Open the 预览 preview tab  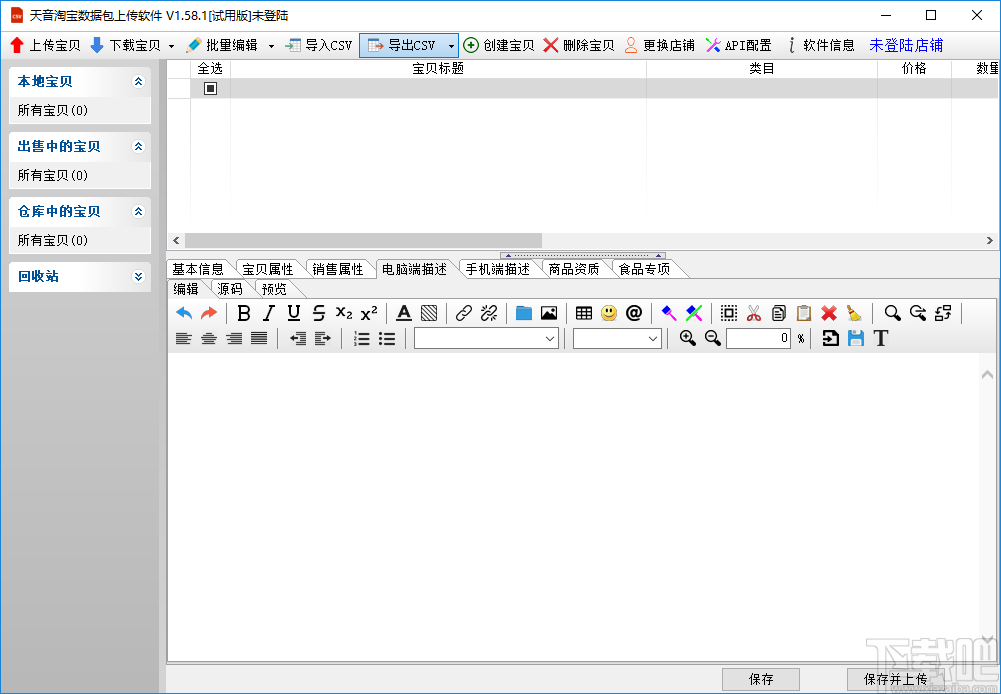click(x=275, y=289)
